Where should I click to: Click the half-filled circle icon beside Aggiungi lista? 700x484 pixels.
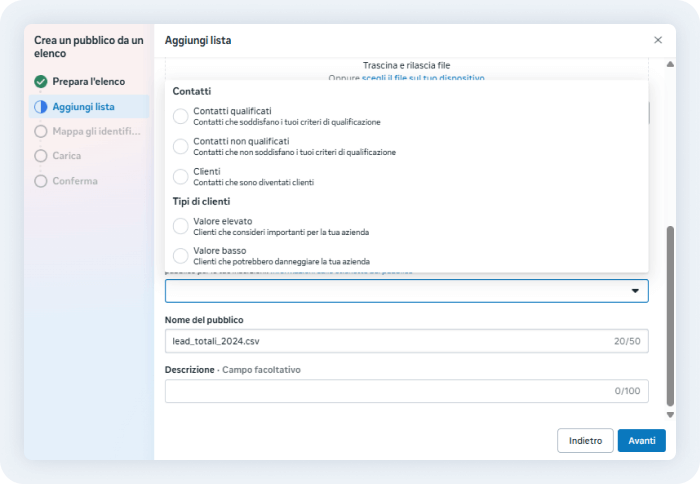[41, 106]
